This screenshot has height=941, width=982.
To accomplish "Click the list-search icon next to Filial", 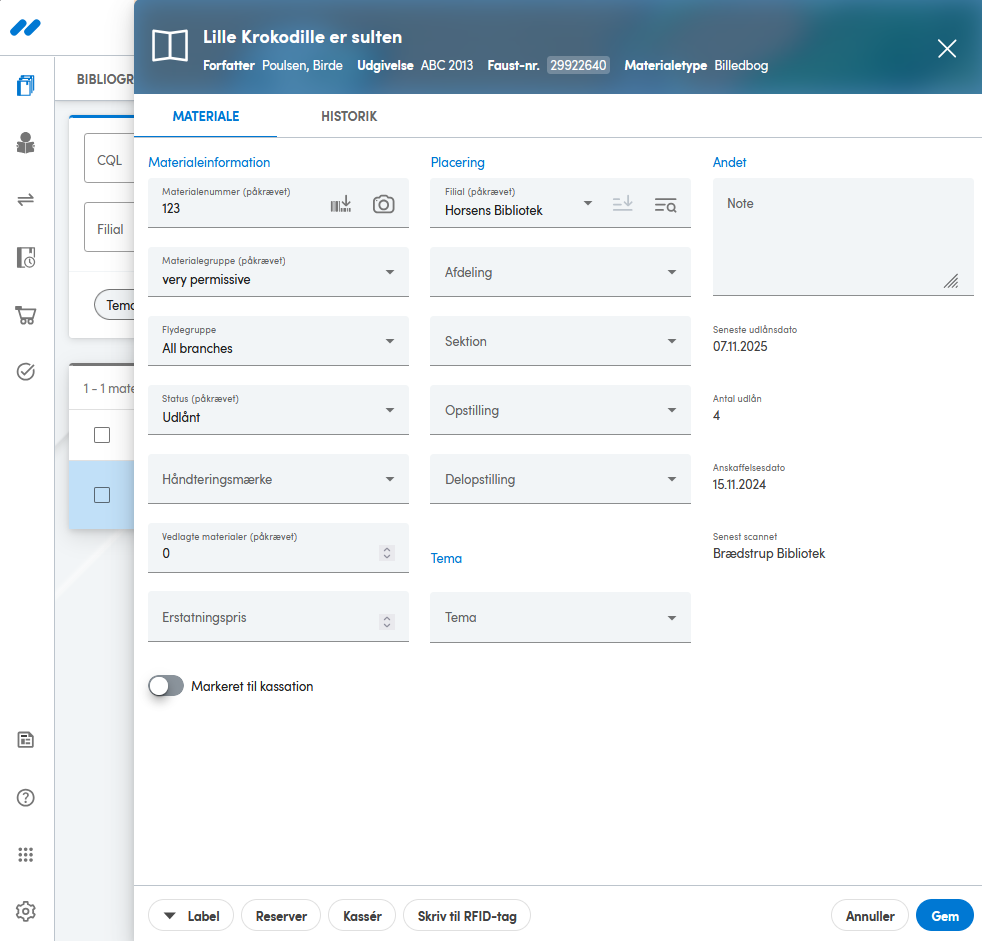I will tap(665, 205).
